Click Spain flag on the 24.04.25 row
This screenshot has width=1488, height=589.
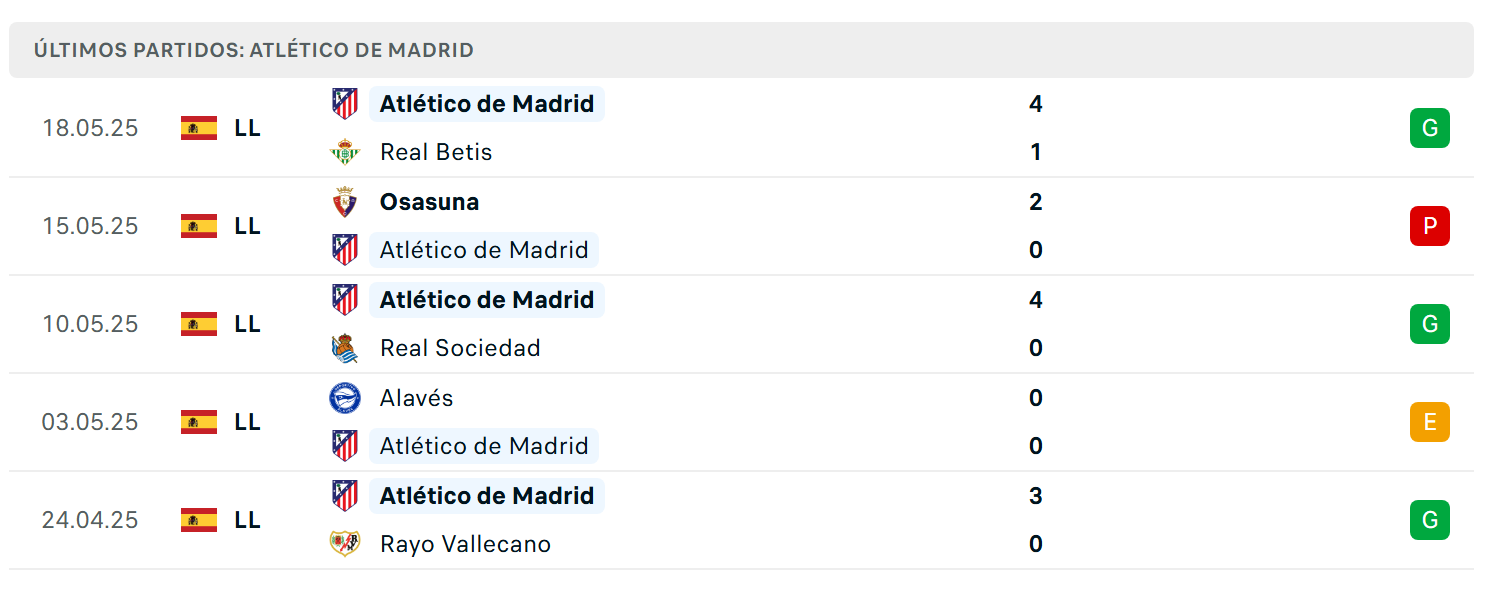click(199, 520)
